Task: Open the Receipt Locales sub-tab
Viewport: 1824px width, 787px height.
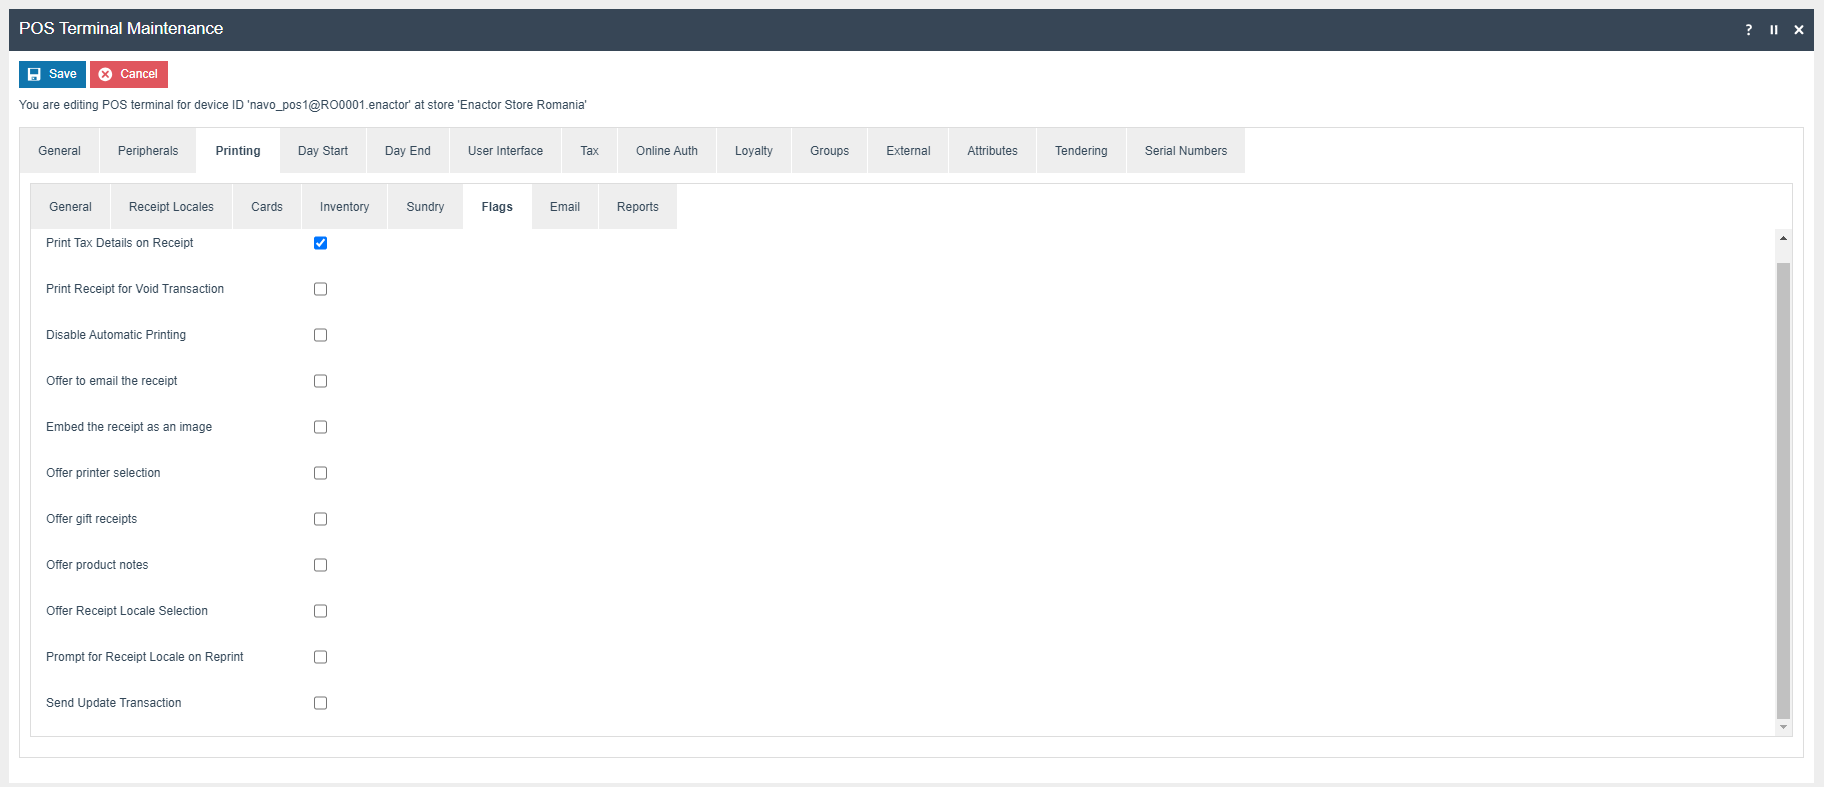Action: 171,207
